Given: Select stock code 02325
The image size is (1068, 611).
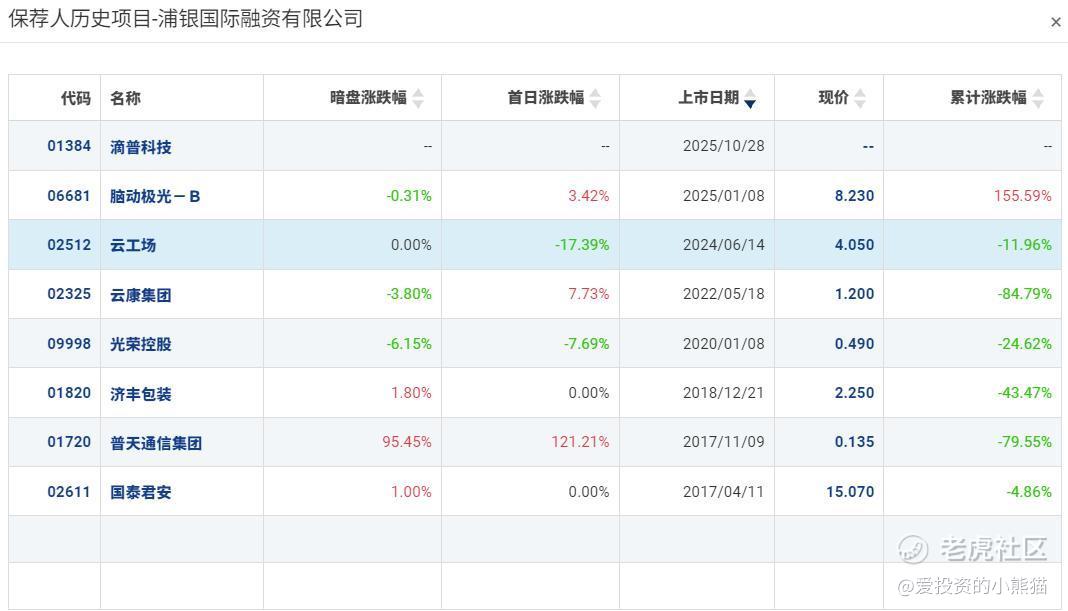Looking at the screenshot, I should pos(69,294).
